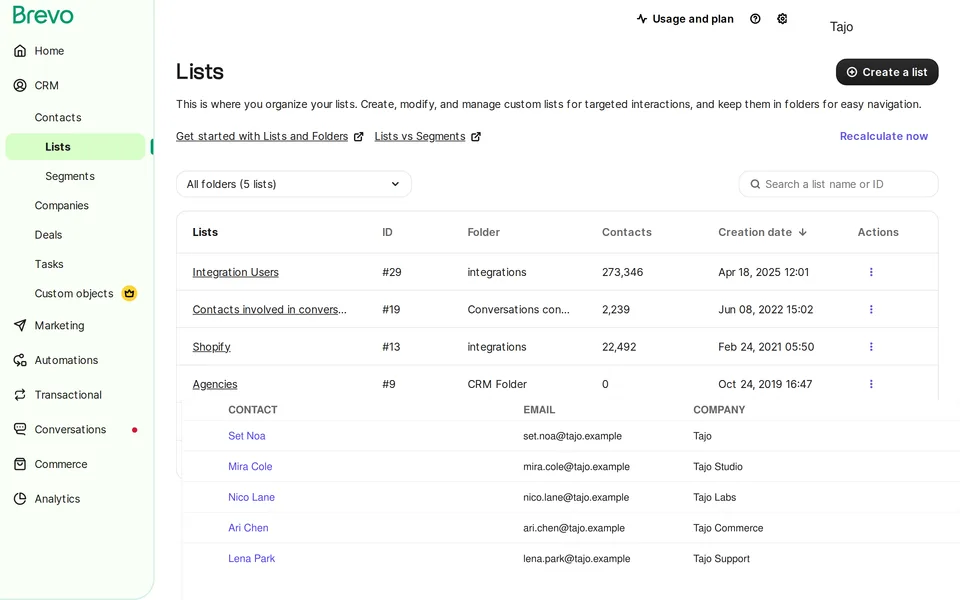Click the crown badge beside Custom objects
Viewport: 960px width, 600px height.
[129, 293]
